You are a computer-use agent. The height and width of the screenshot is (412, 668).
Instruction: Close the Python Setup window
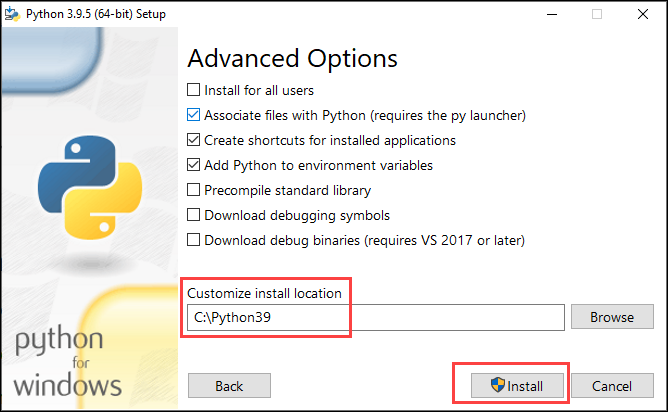point(643,14)
